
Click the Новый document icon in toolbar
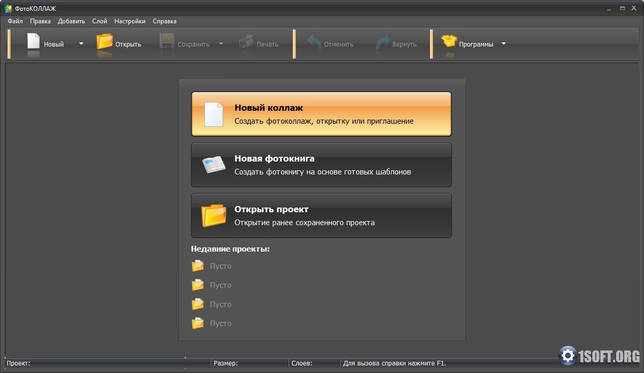33,42
